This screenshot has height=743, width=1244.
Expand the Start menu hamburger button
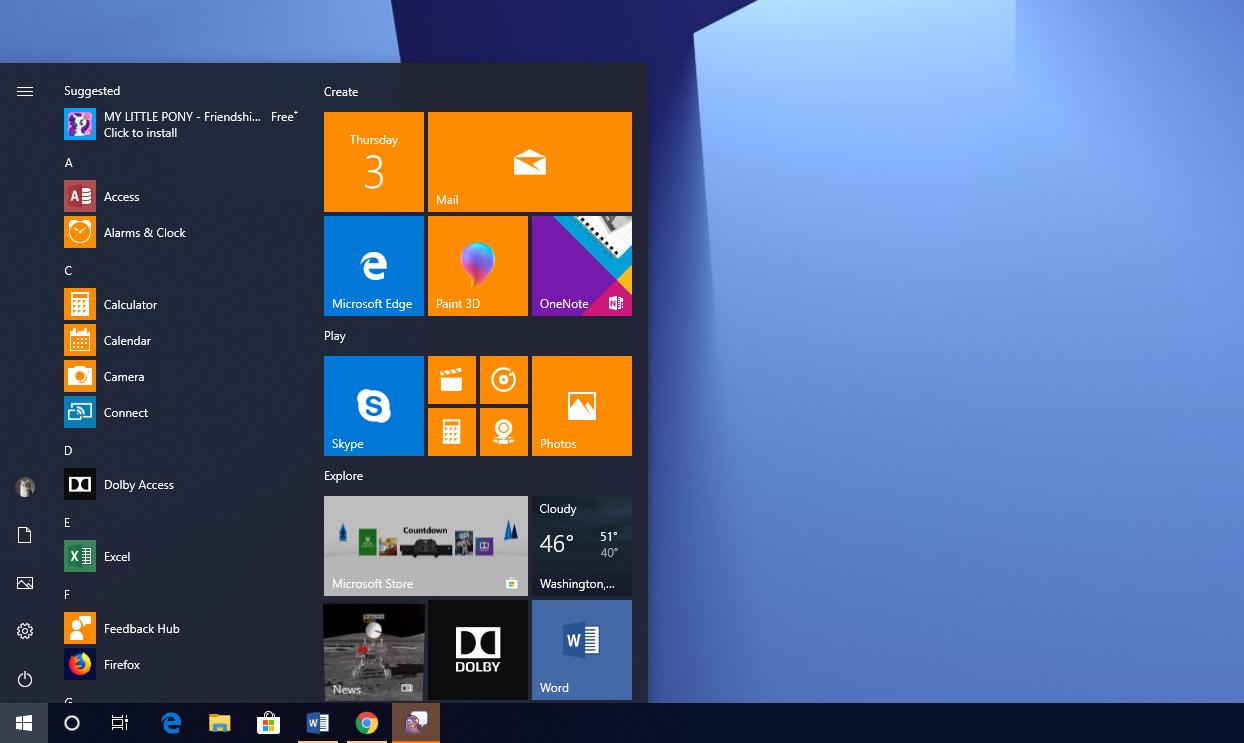click(25, 91)
